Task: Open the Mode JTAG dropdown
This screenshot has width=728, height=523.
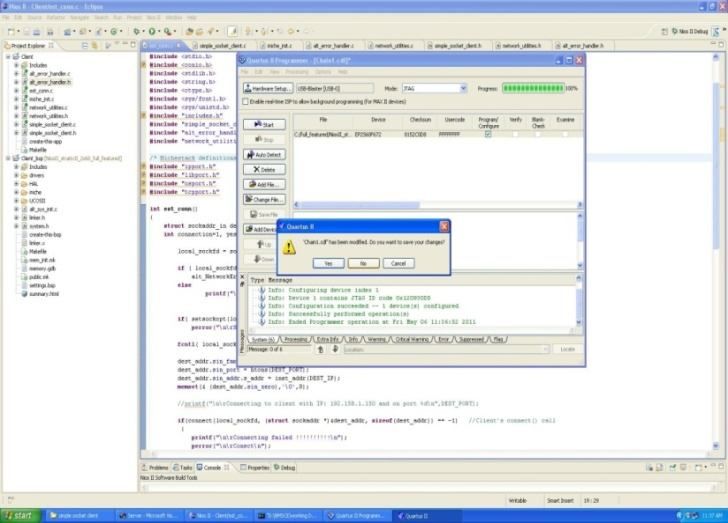Action: tap(435, 88)
